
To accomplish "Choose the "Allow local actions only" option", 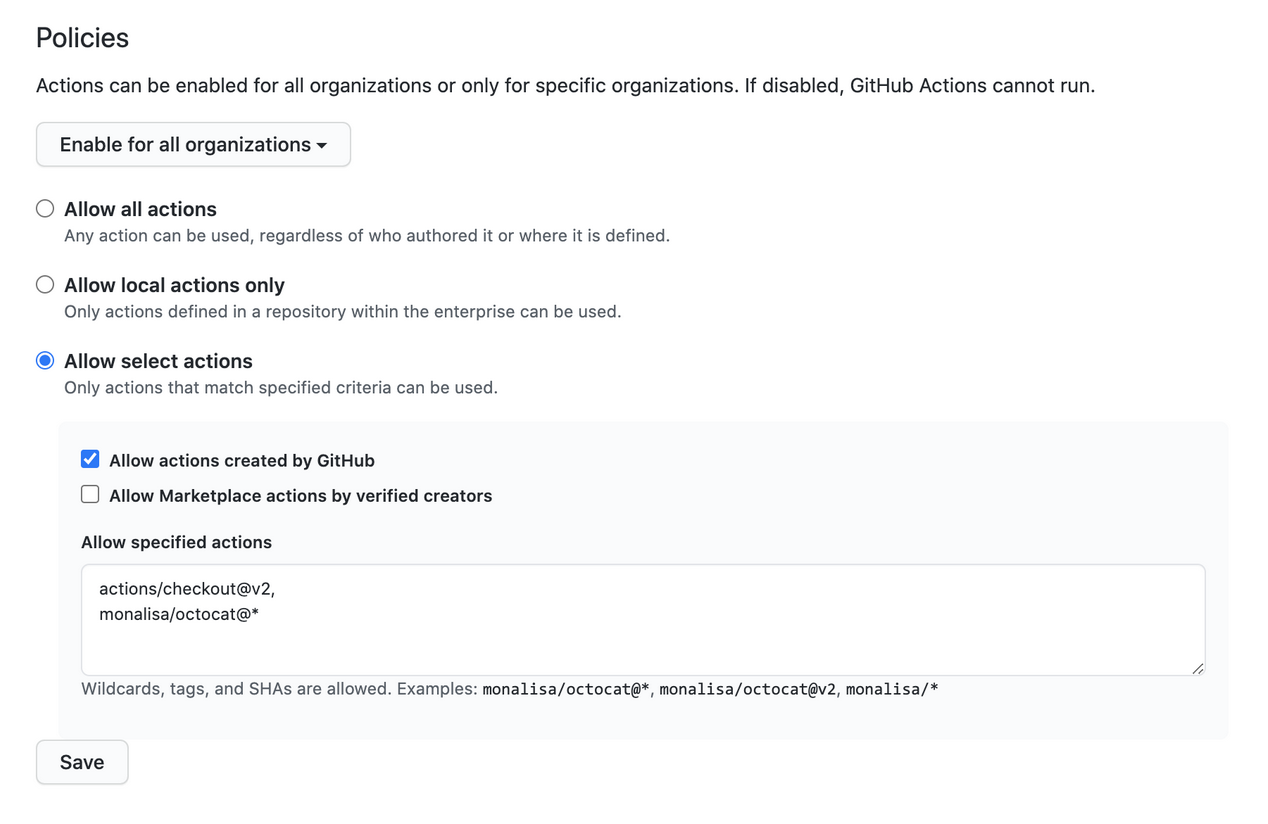I will [x=44, y=284].
